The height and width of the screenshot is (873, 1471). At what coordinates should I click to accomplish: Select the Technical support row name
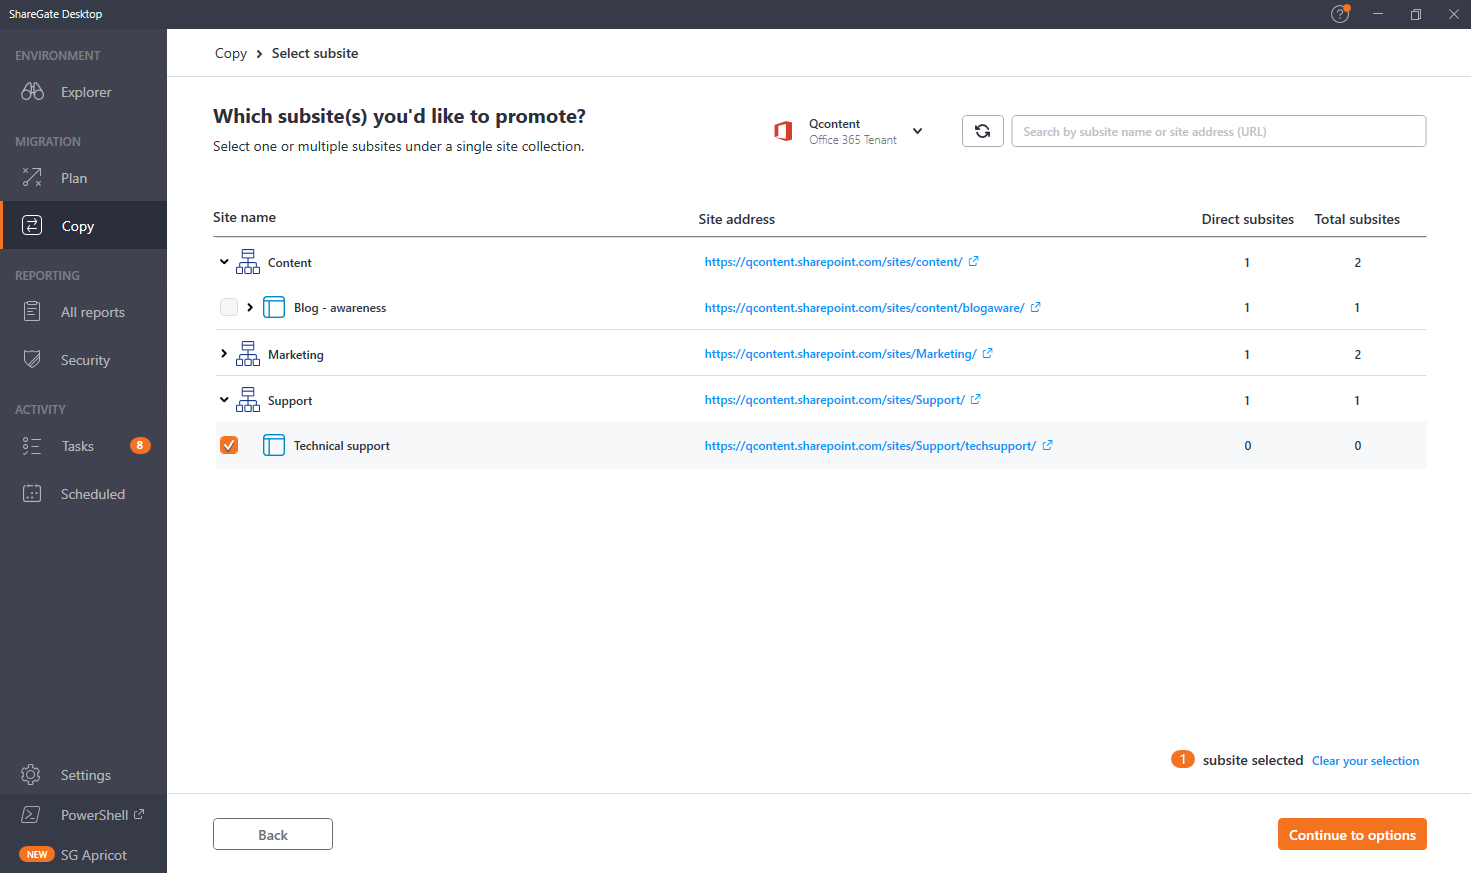(342, 446)
